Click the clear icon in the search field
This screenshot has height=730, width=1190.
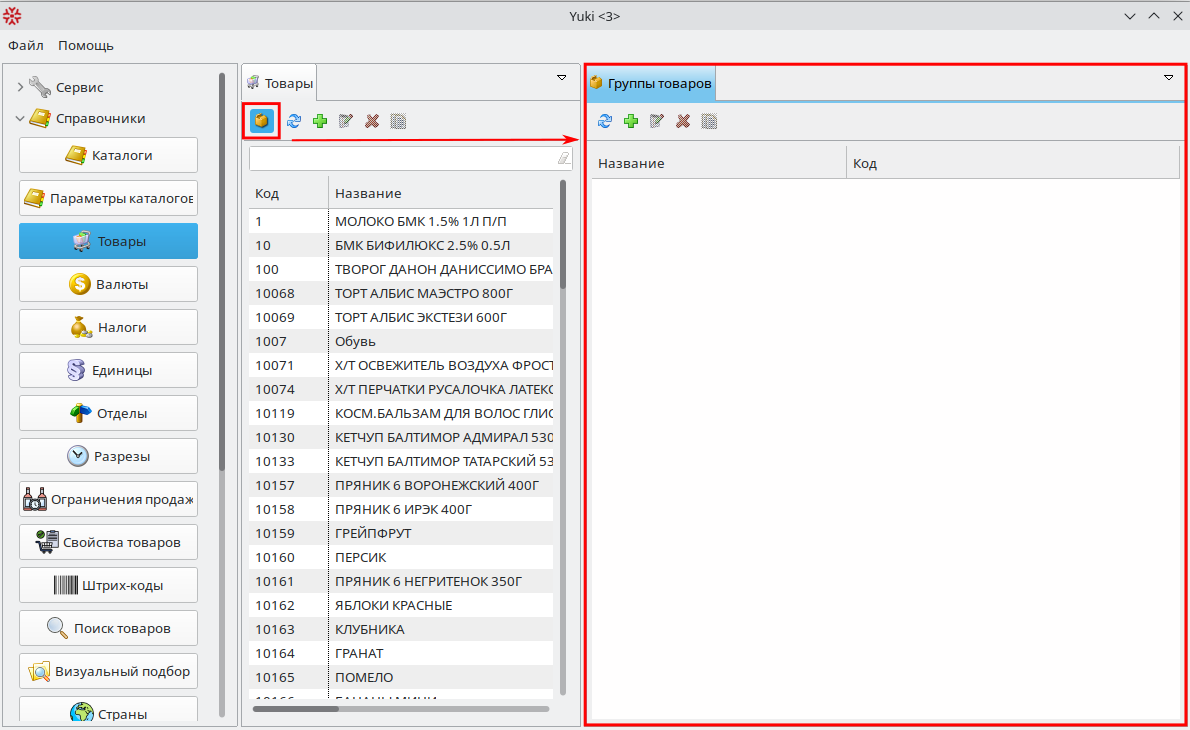pyautogui.click(x=563, y=158)
